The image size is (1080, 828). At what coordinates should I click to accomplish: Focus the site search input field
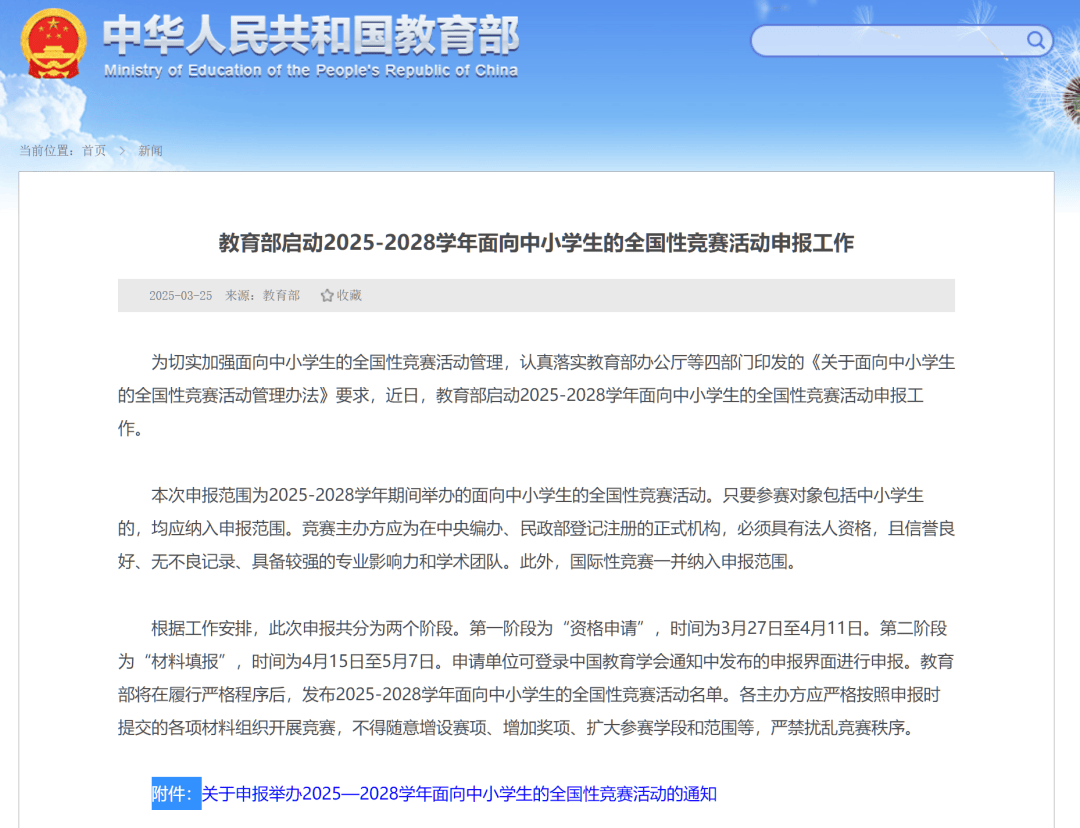point(902,41)
